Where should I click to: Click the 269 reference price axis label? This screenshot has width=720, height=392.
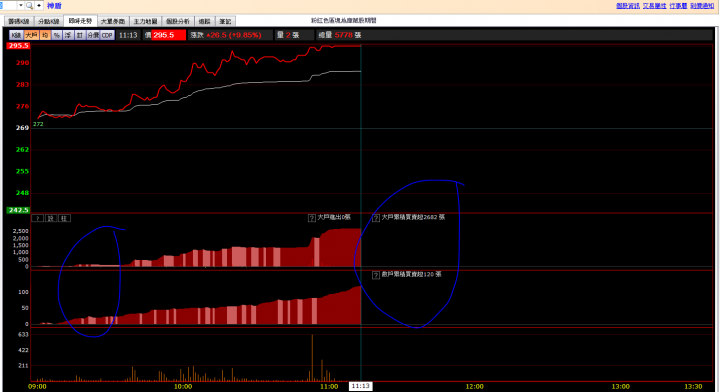22,128
